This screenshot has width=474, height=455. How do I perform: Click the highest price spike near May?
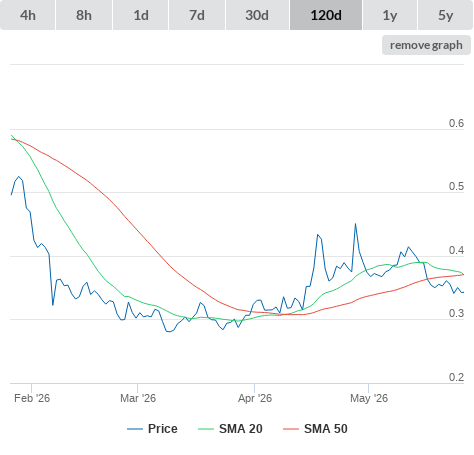point(355,224)
